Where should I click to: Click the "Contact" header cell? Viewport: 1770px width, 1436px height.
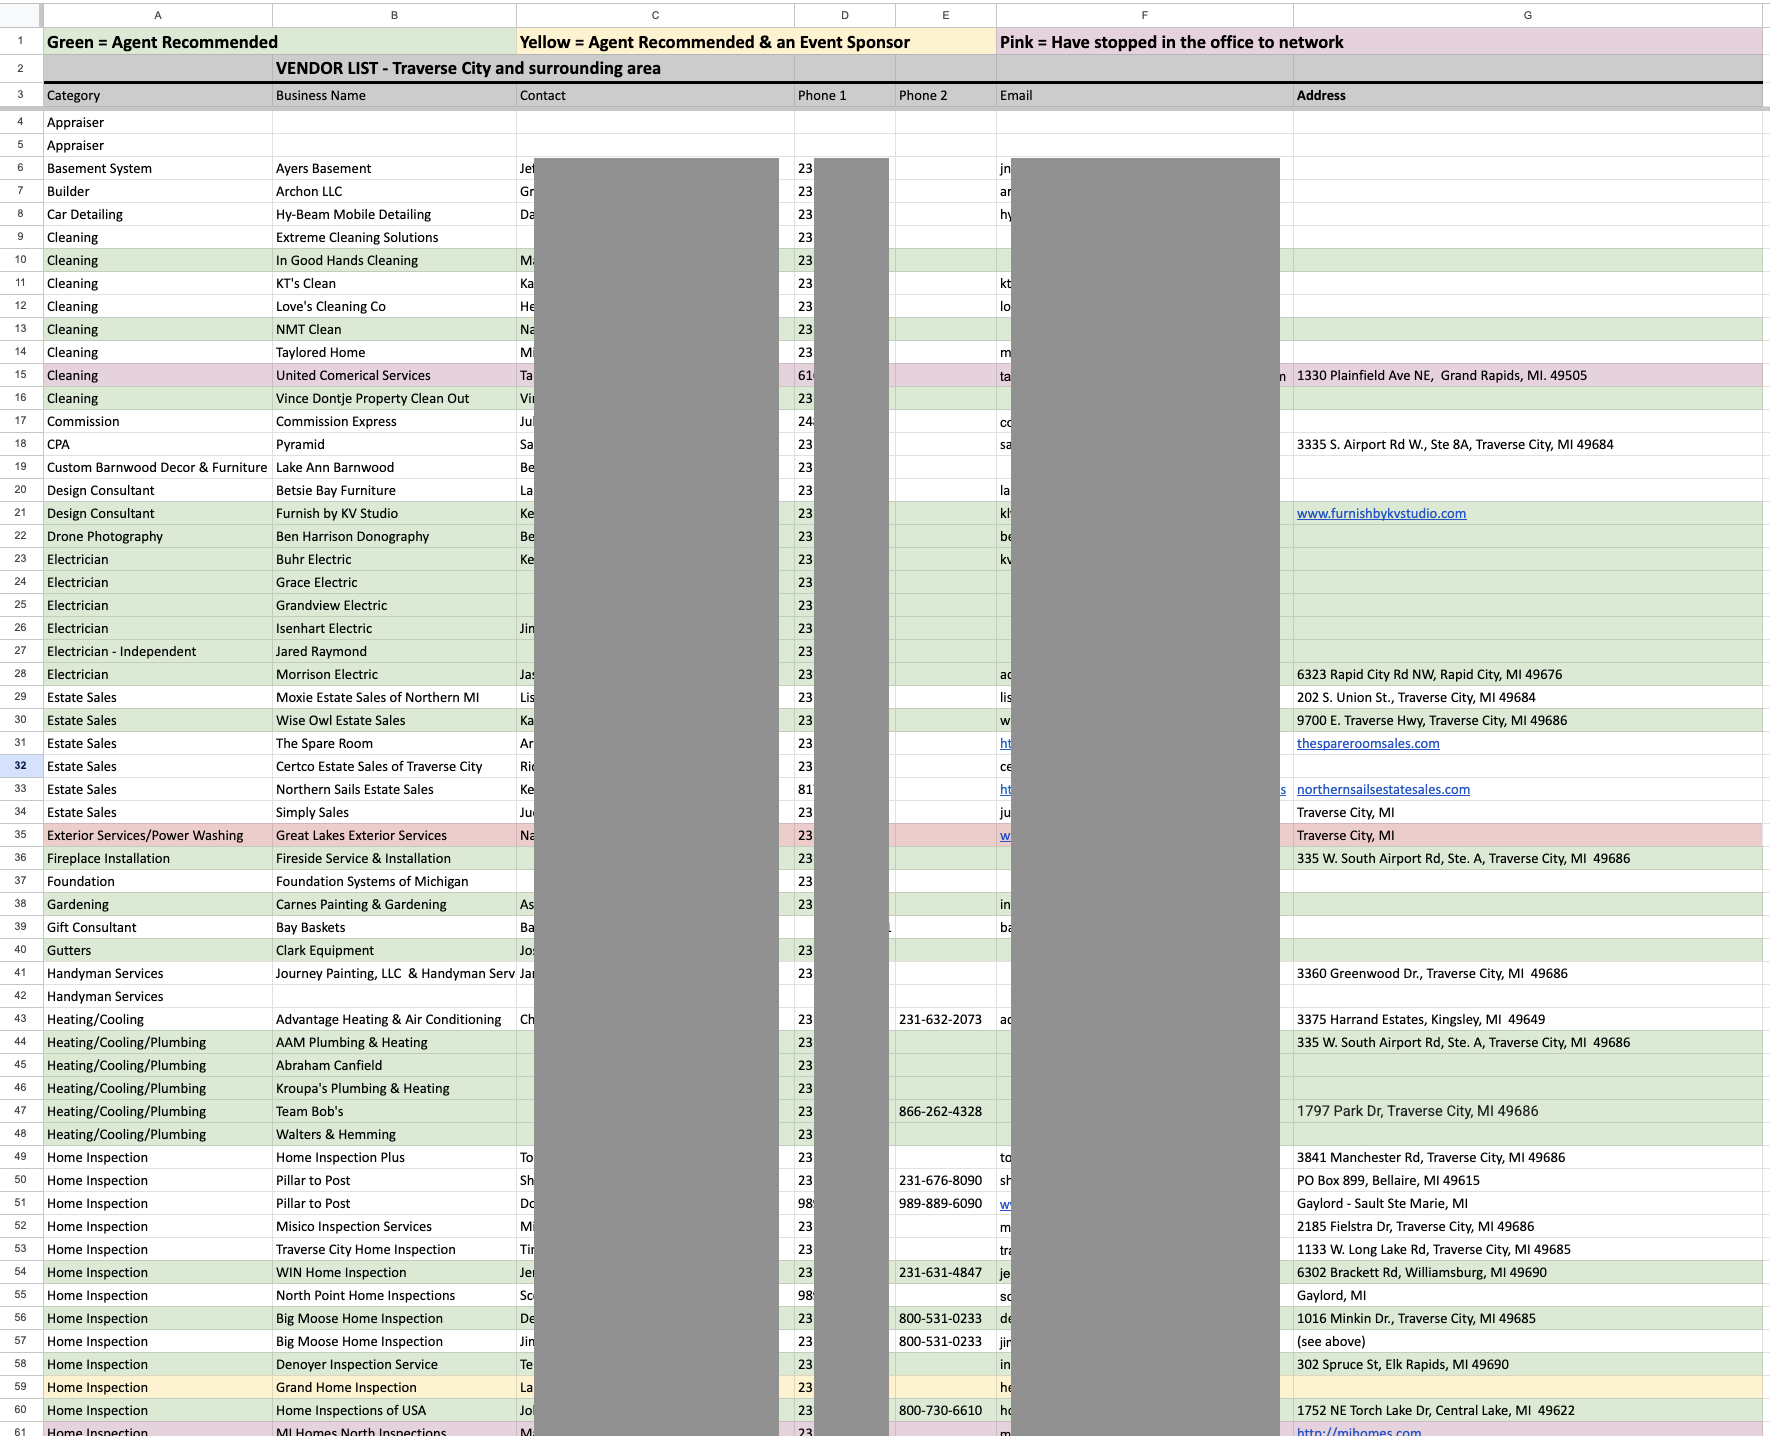pyautogui.click(x=655, y=95)
